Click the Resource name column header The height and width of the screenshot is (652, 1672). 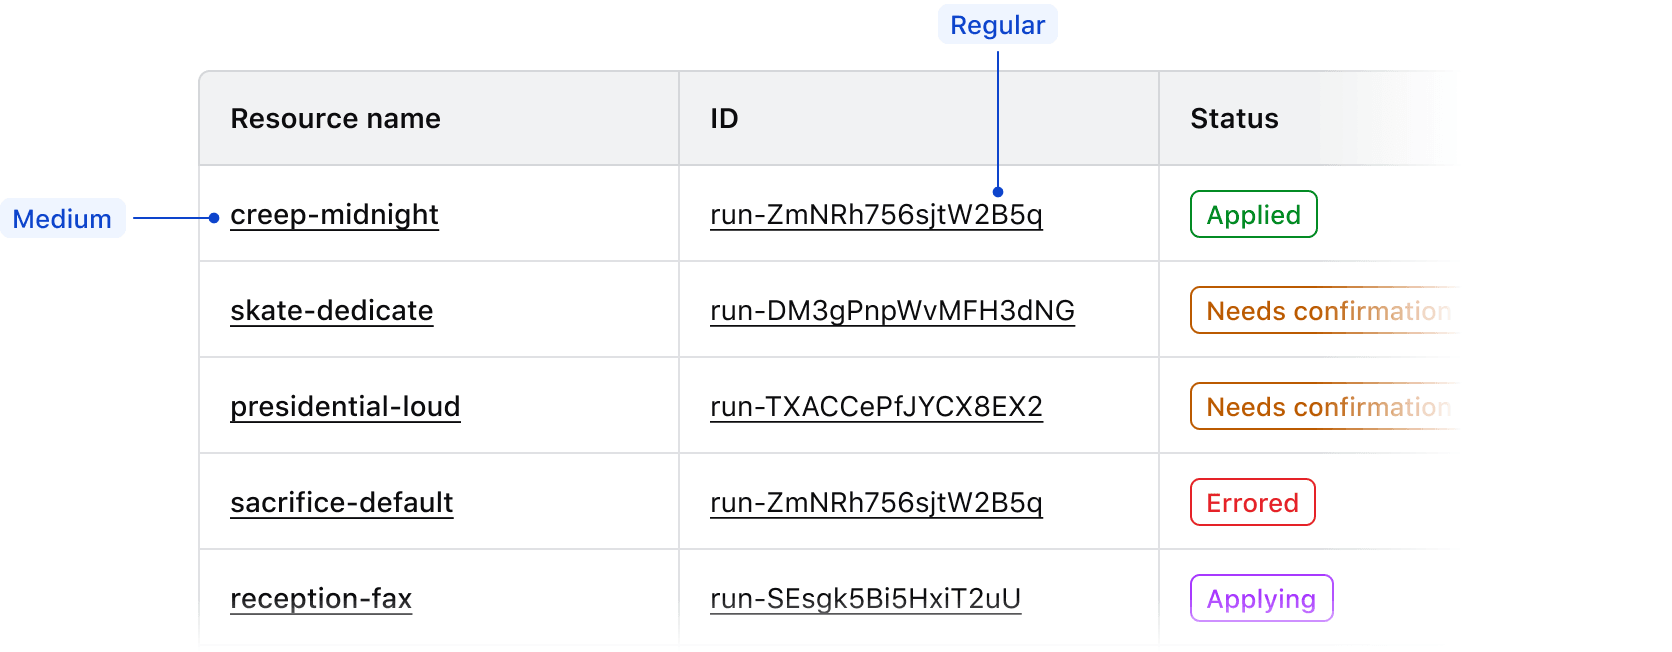pos(335,118)
